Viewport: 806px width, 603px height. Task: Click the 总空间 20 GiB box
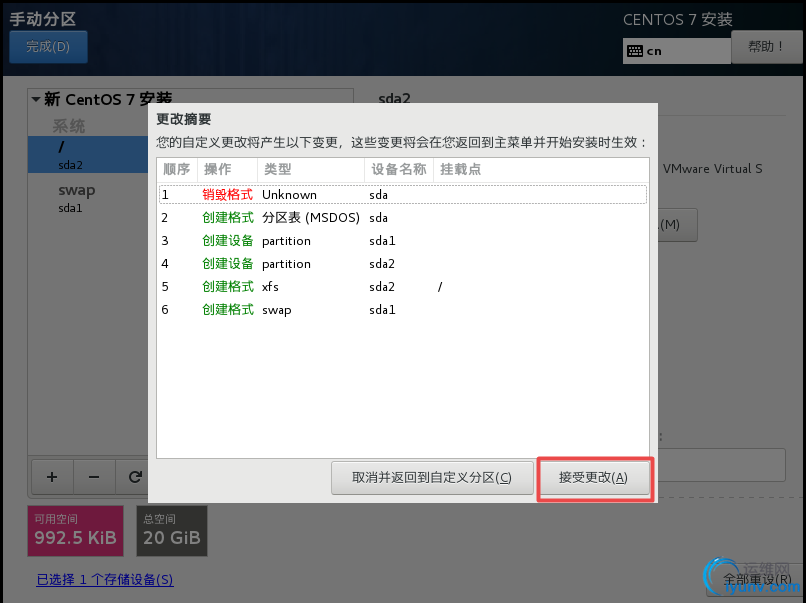tap(172, 531)
